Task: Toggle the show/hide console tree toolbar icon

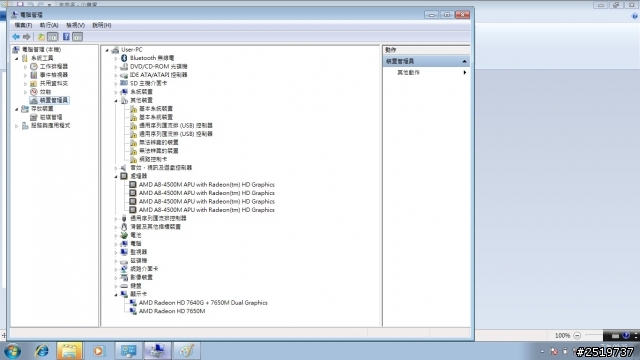Action: [53, 37]
